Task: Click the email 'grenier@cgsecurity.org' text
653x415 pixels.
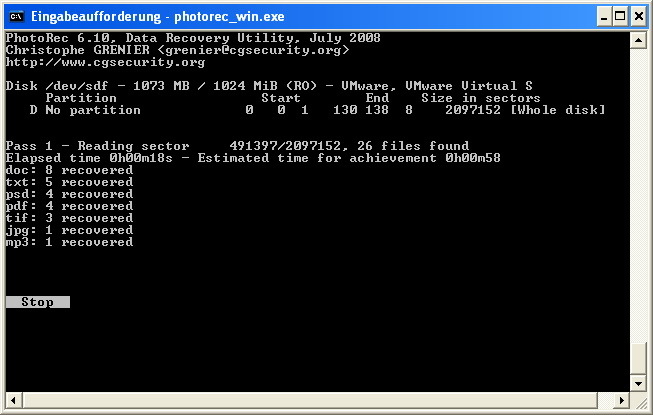Action: pyautogui.click(x=253, y=50)
